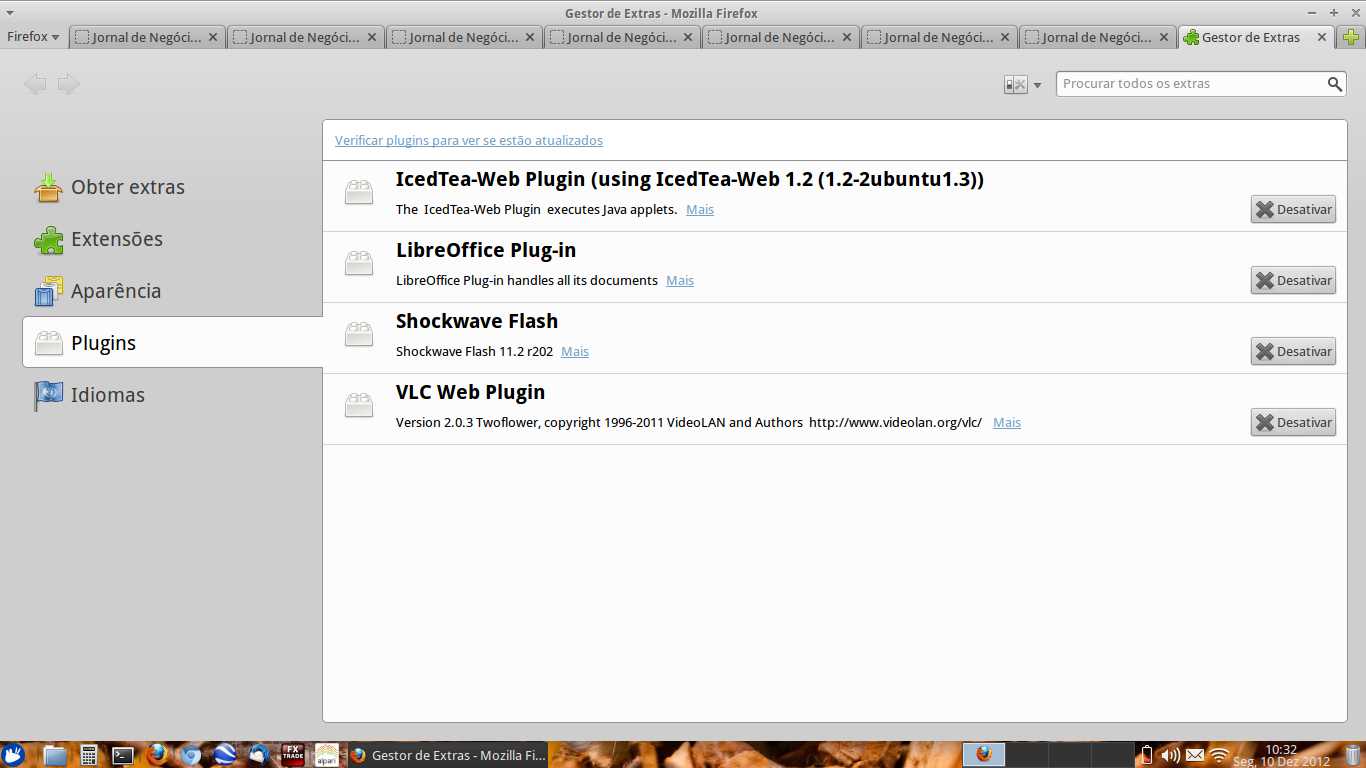Click the mail notification icon
1366x768 pixels.
[x=1195, y=755]
